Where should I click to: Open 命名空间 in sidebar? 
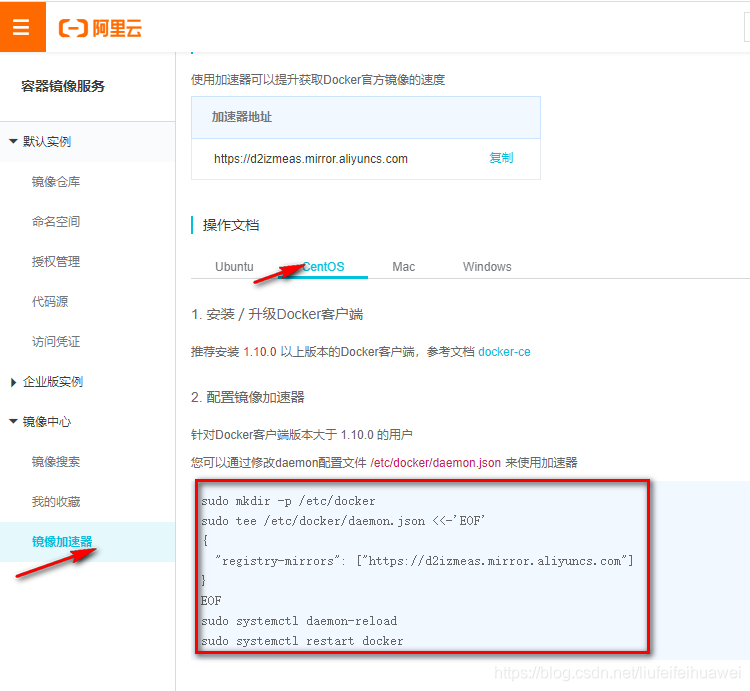tap(56, 221)
